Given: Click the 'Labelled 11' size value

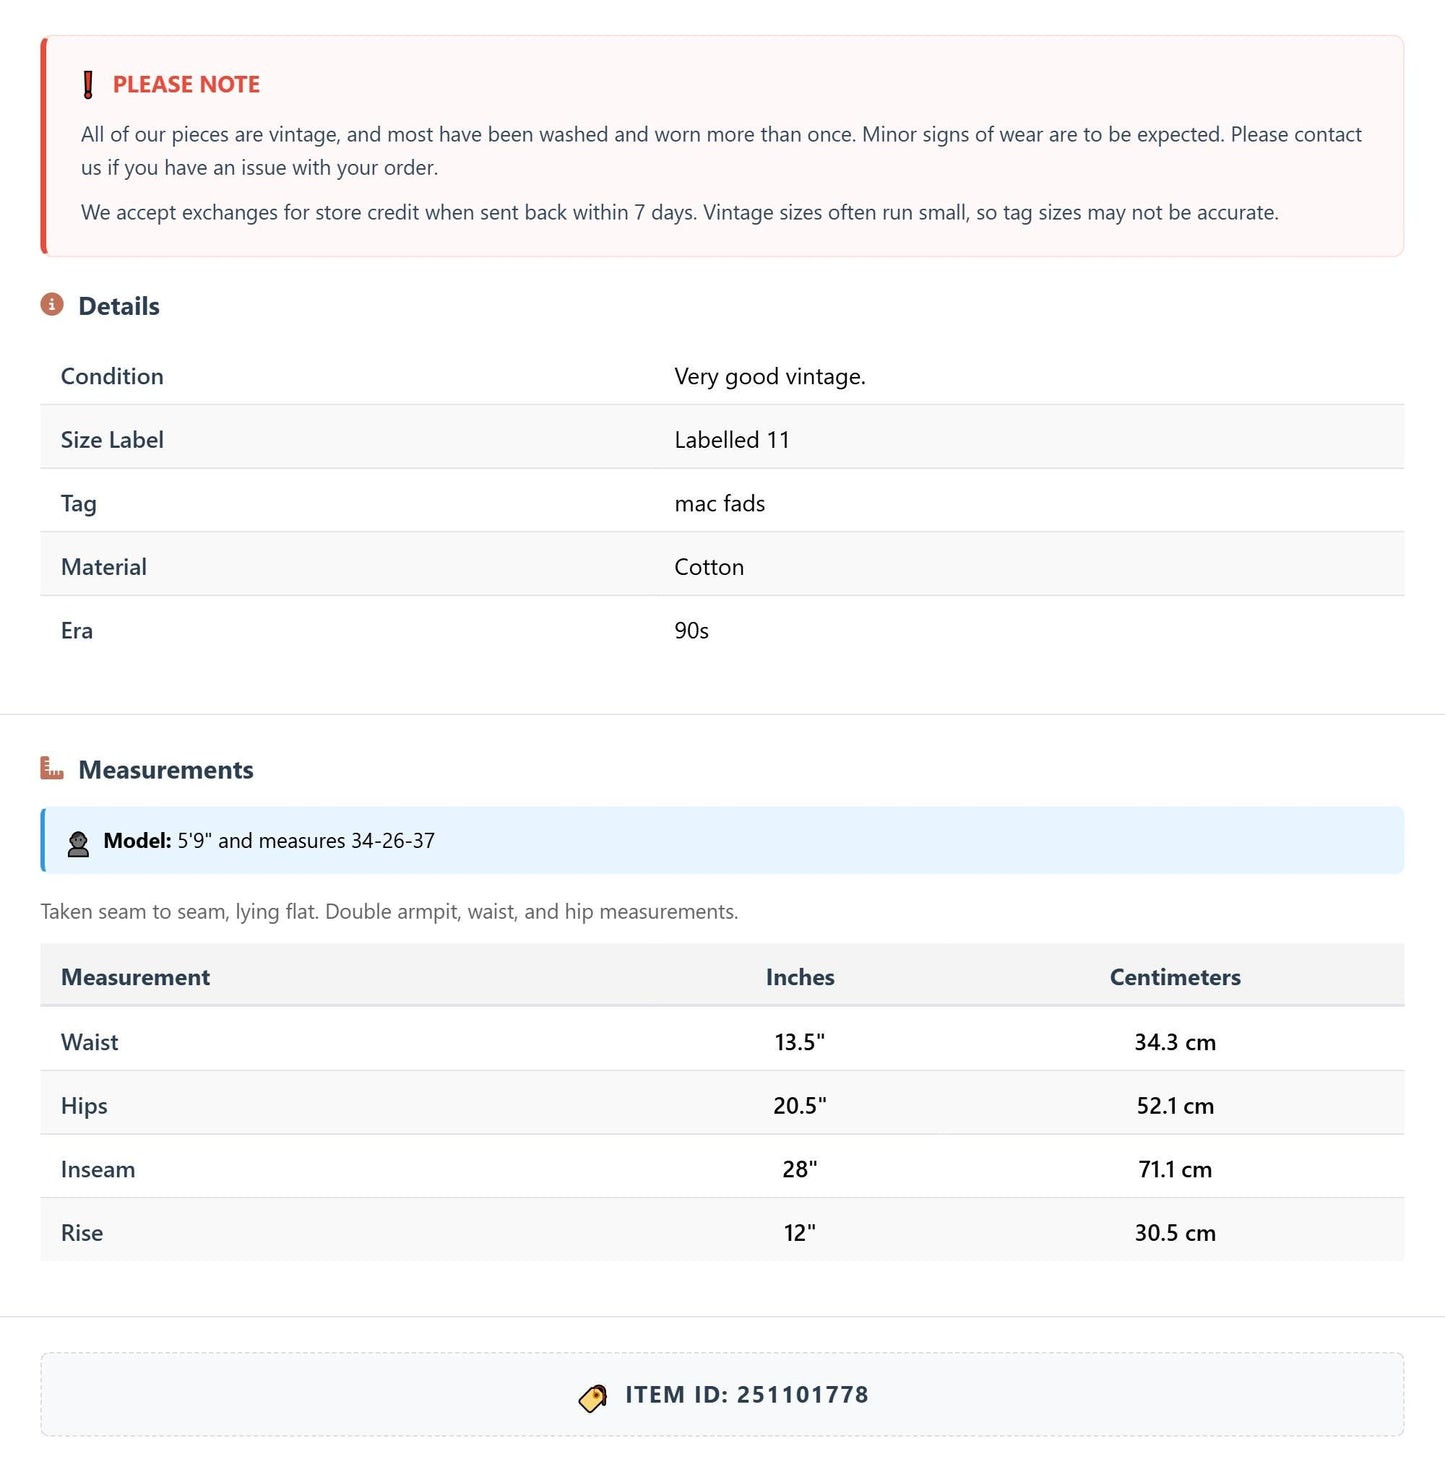Looking at the screenshot, I should (732, 440).
